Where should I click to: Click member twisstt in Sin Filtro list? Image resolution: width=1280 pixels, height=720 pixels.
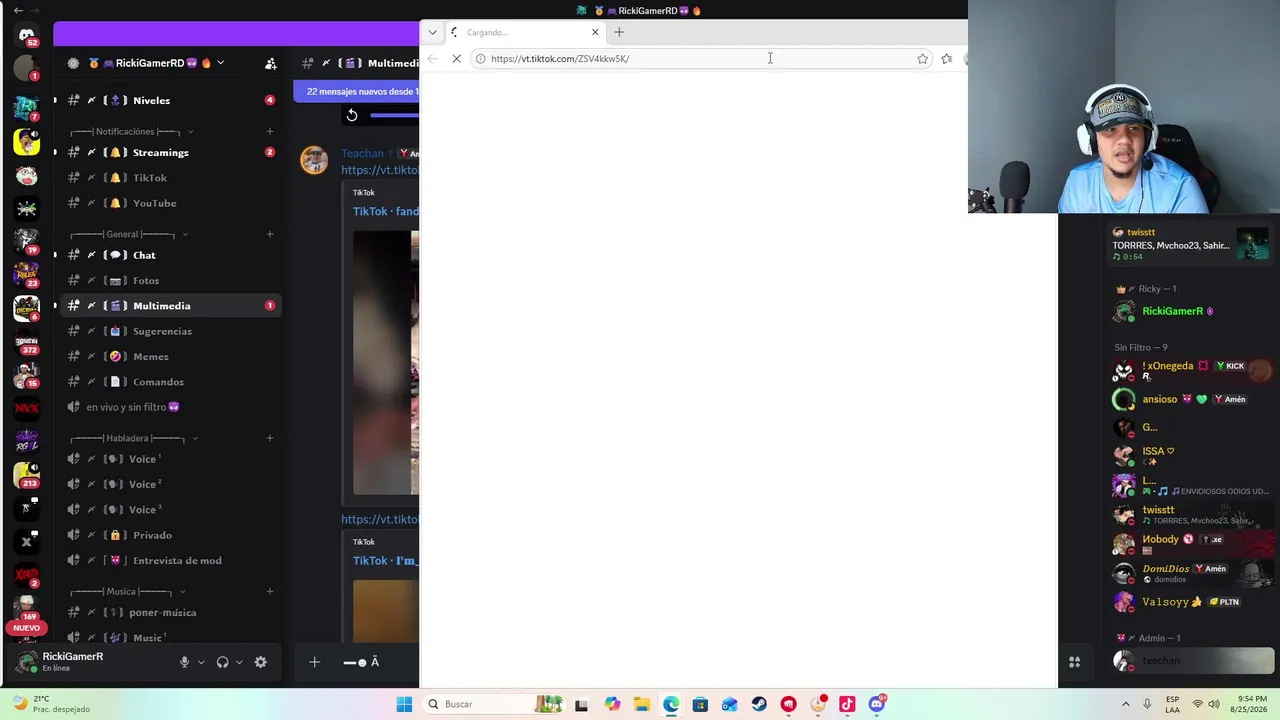tap(1192, 515)
